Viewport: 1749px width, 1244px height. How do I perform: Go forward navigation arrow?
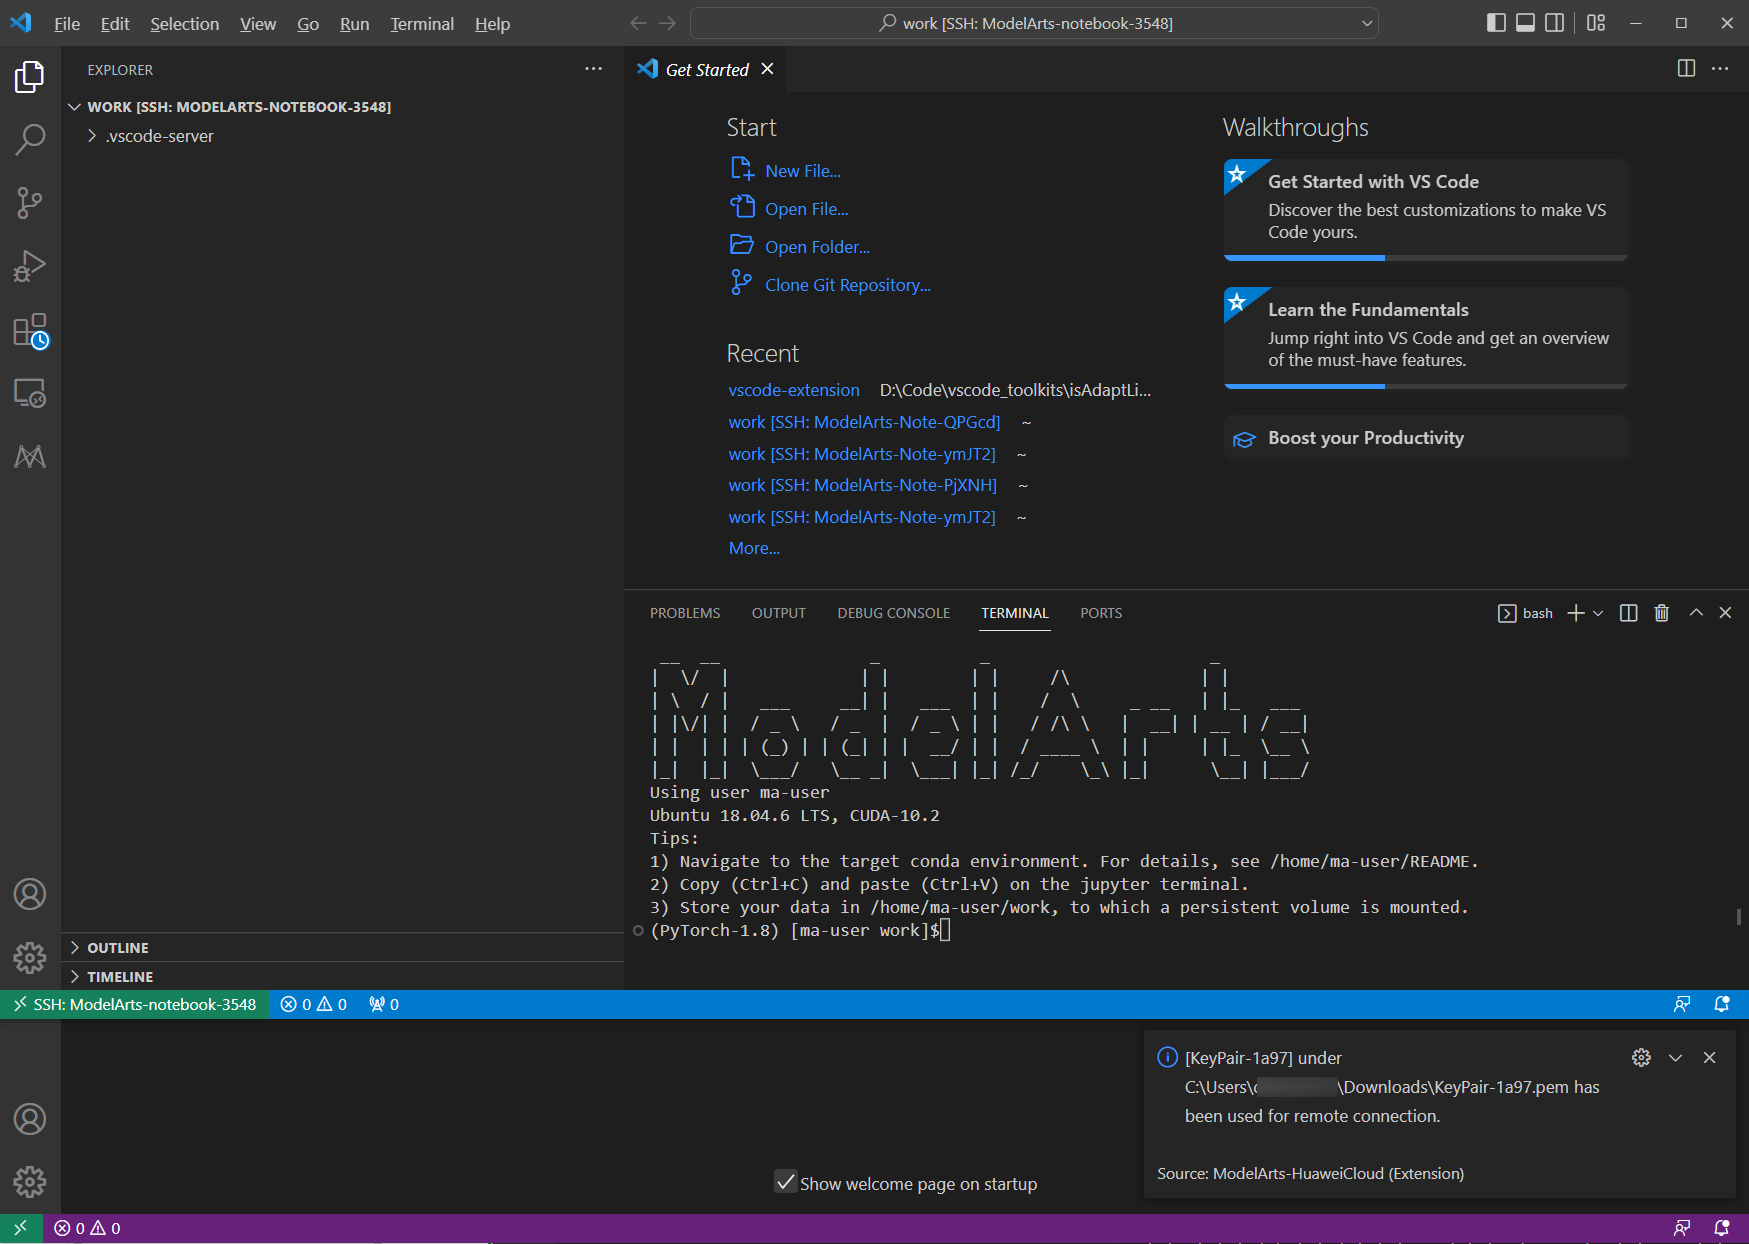click(x=668, y=23)
